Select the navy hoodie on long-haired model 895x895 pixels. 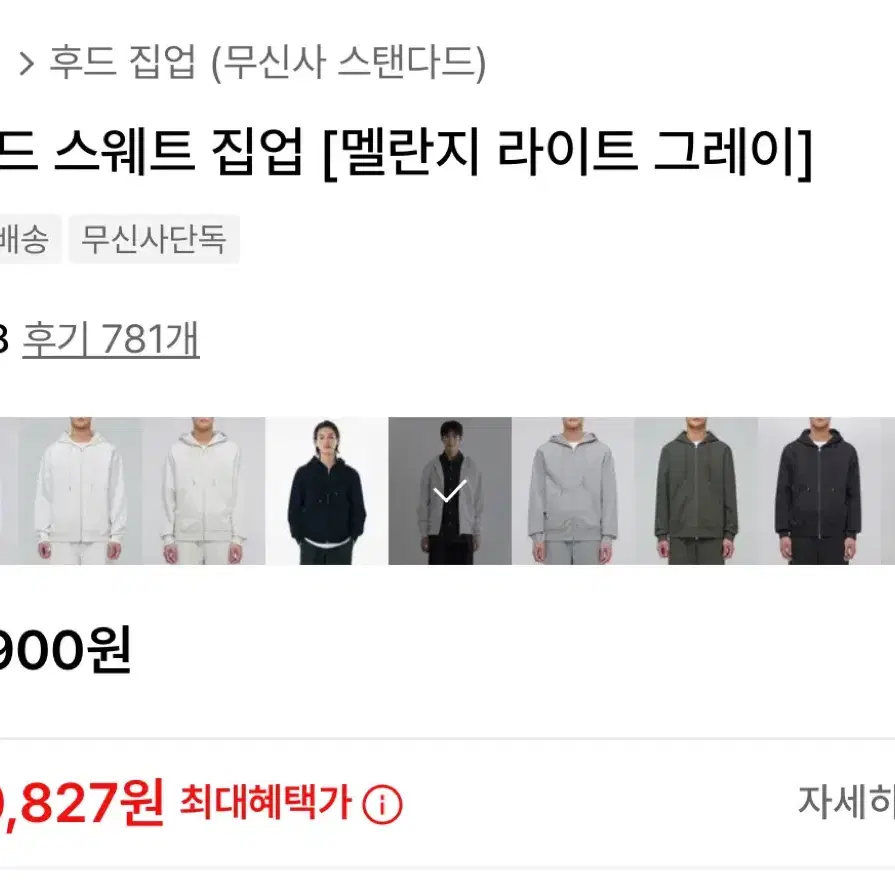pyautogui.click(x=327, y=491)
